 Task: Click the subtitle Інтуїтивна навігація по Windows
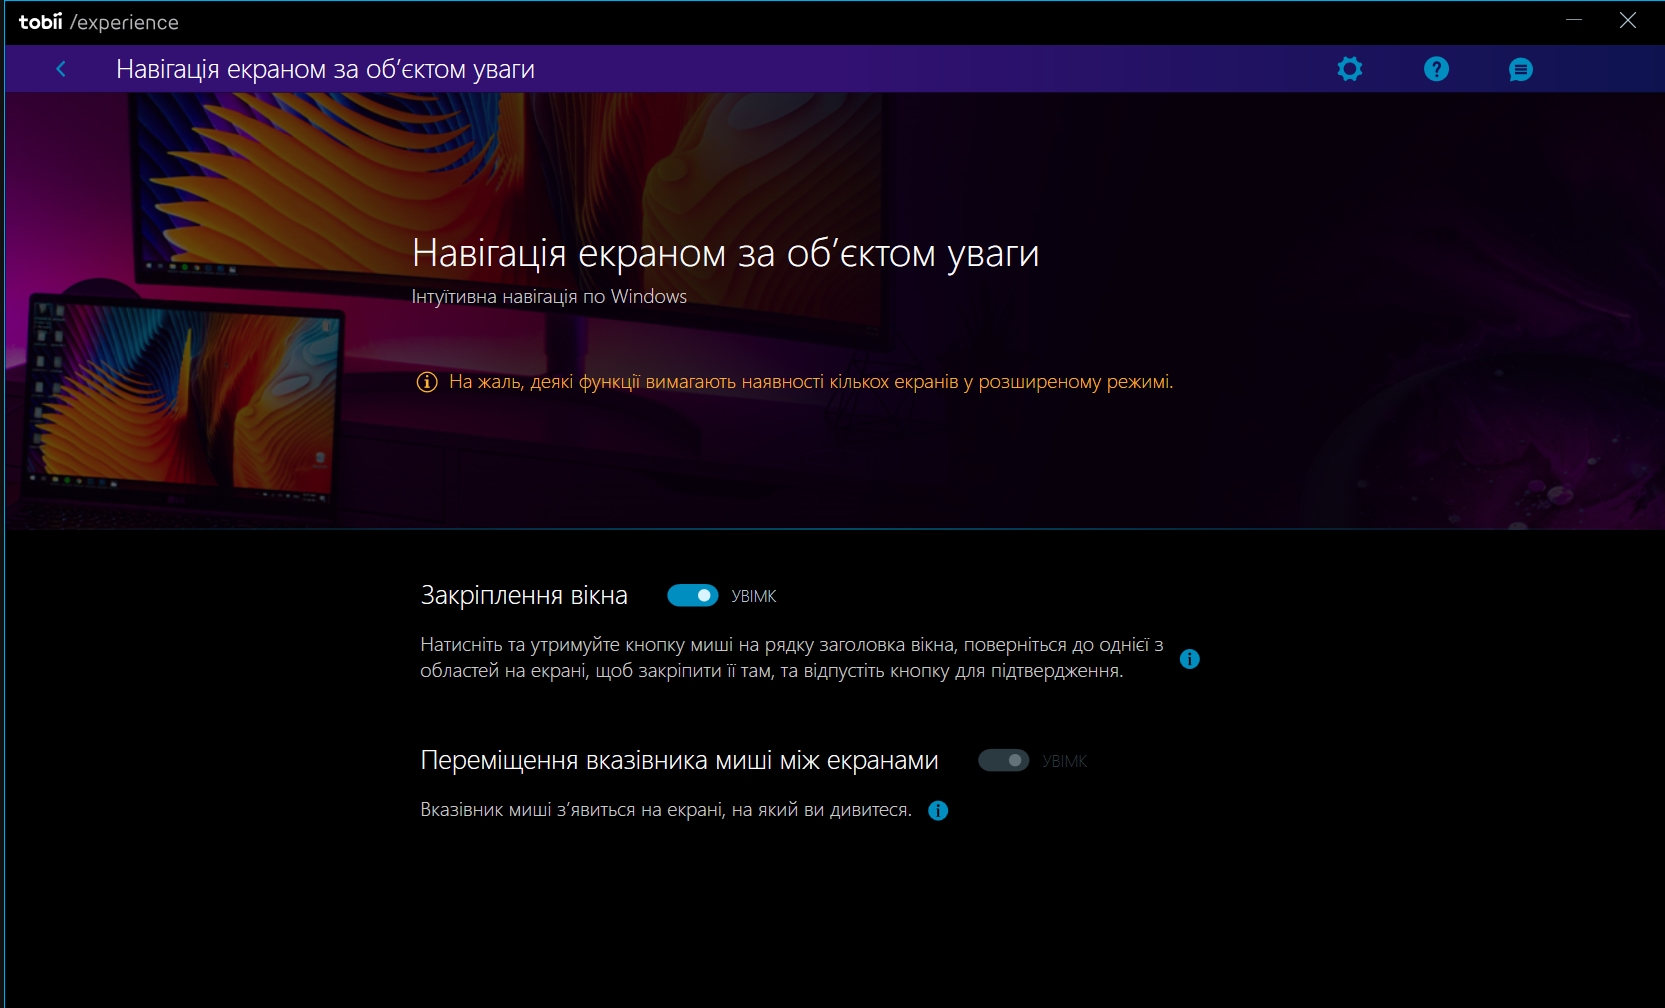549,297
